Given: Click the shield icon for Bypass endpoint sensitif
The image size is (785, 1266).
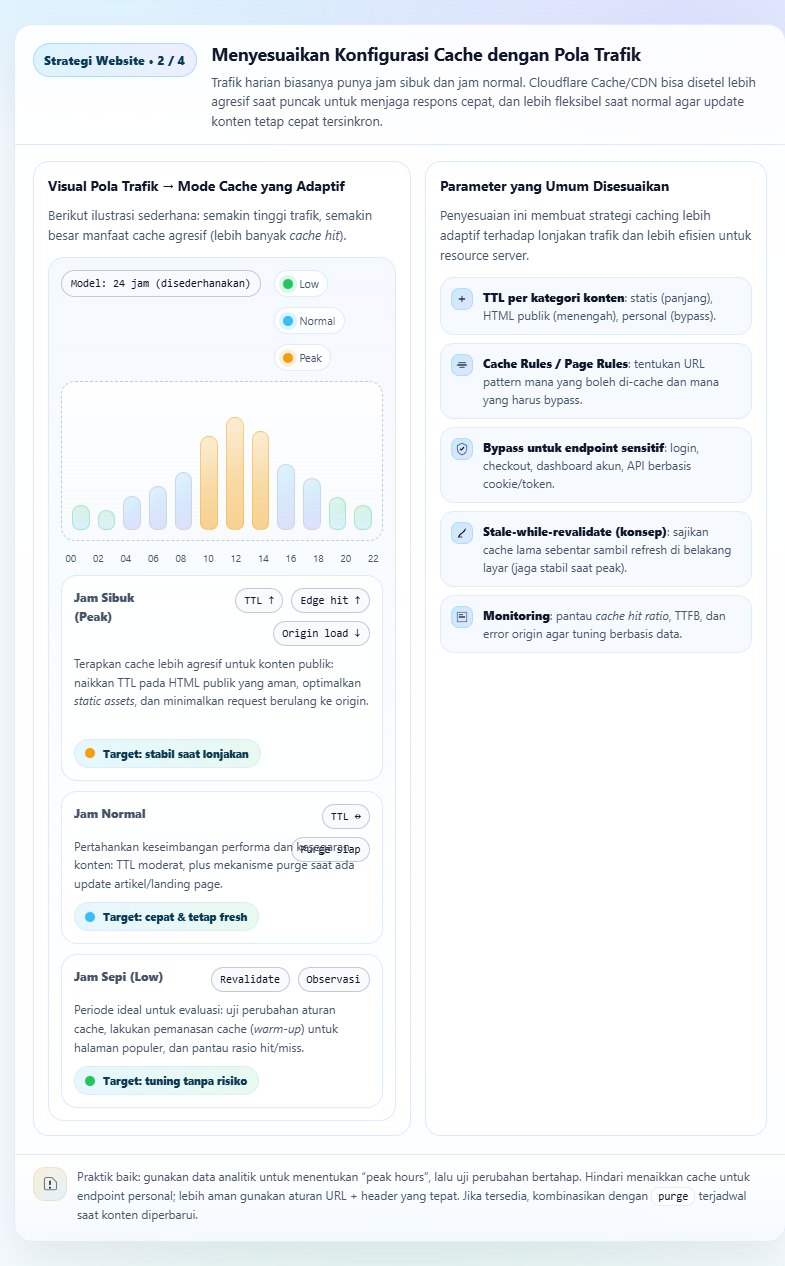Looking at the screenshot, I should (x=461, y=449).
